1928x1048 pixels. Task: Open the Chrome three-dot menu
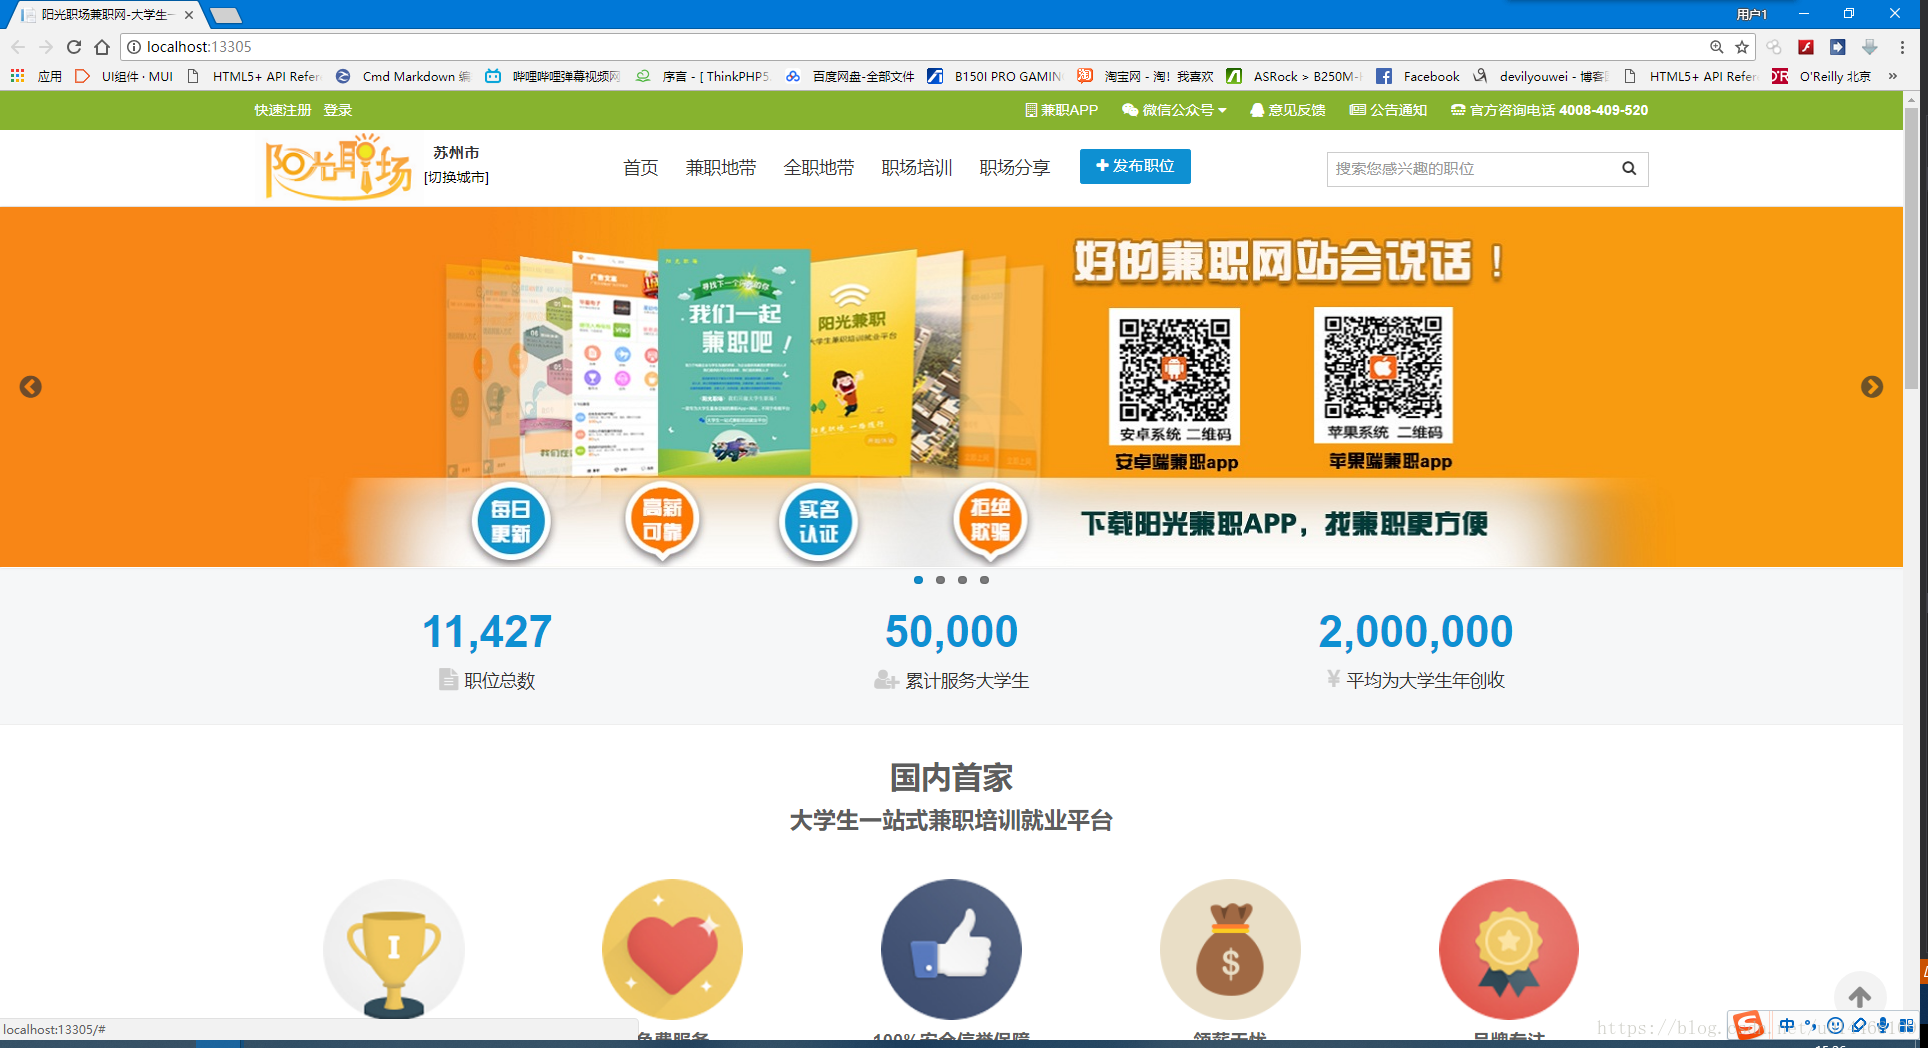[x=1902, y=47]
